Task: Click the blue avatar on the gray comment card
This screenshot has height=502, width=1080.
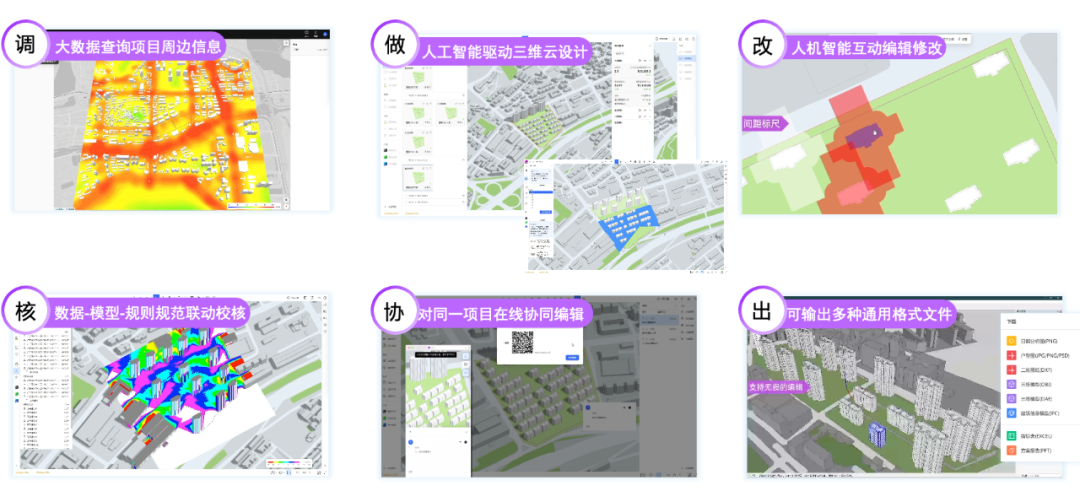Action: 588,408
